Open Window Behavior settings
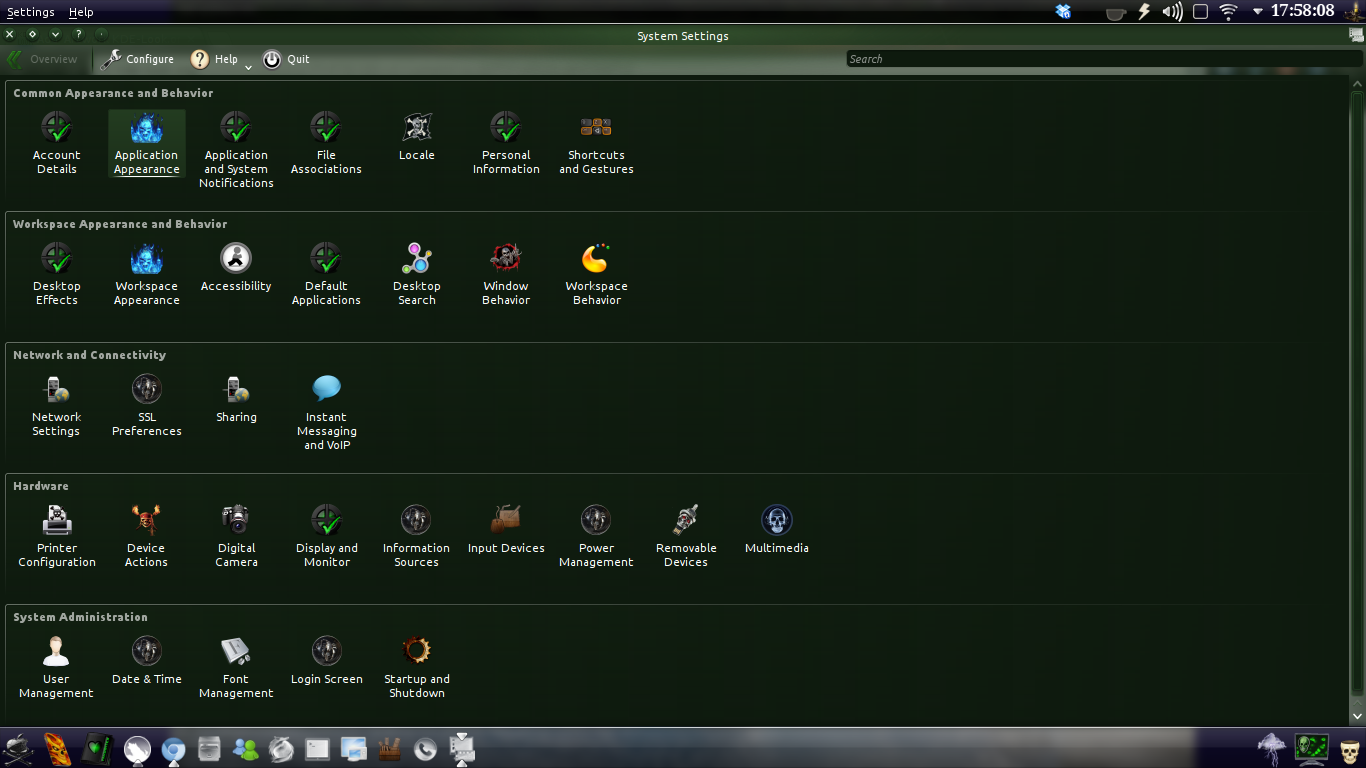Image resolution: width=1366 pixels, height=768 pixels. [506, 275]
